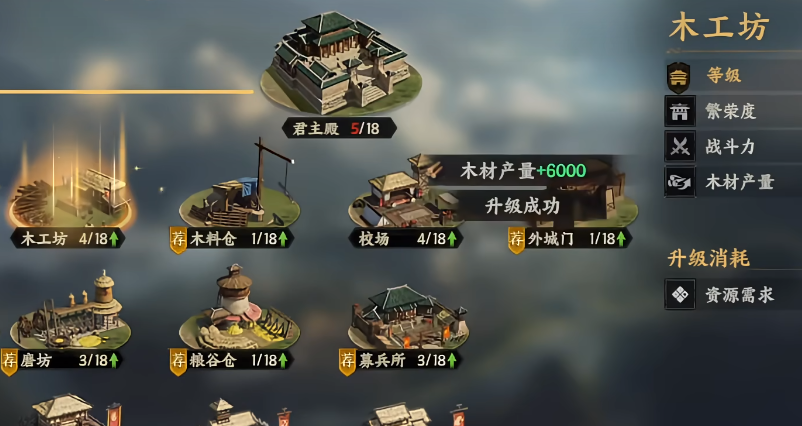Click the 荐 badge on 磨坊
Screen dimensions: 802x426
tap(9, 362)
